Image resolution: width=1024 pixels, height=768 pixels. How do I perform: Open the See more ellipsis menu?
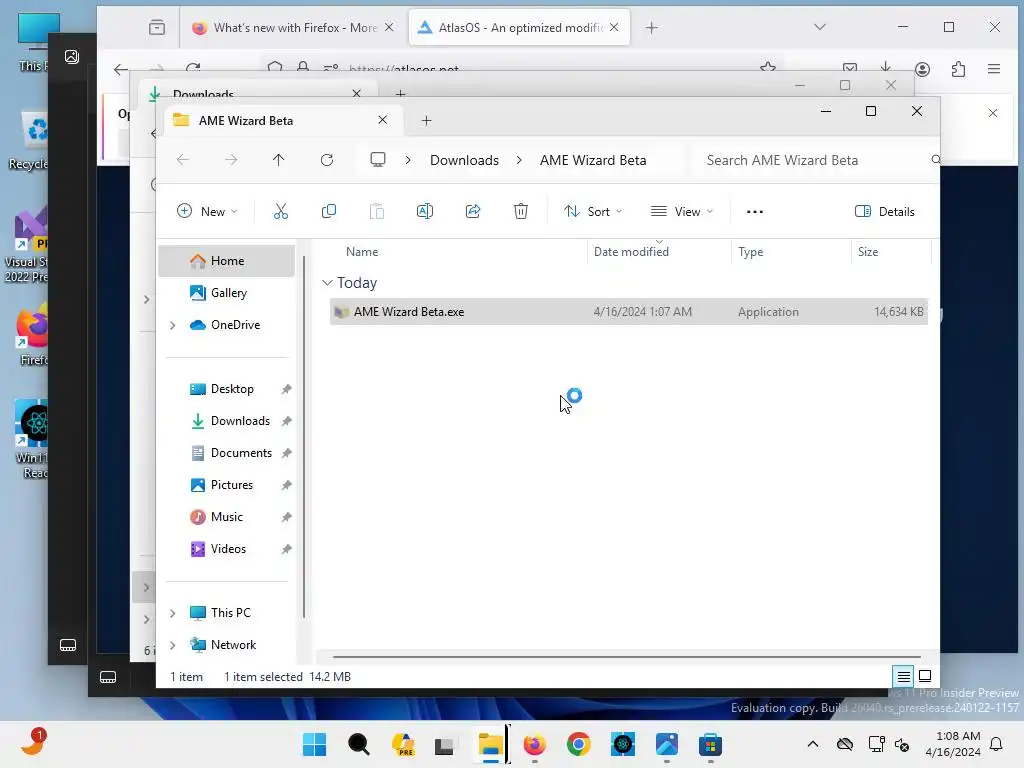tap(754, 212)
